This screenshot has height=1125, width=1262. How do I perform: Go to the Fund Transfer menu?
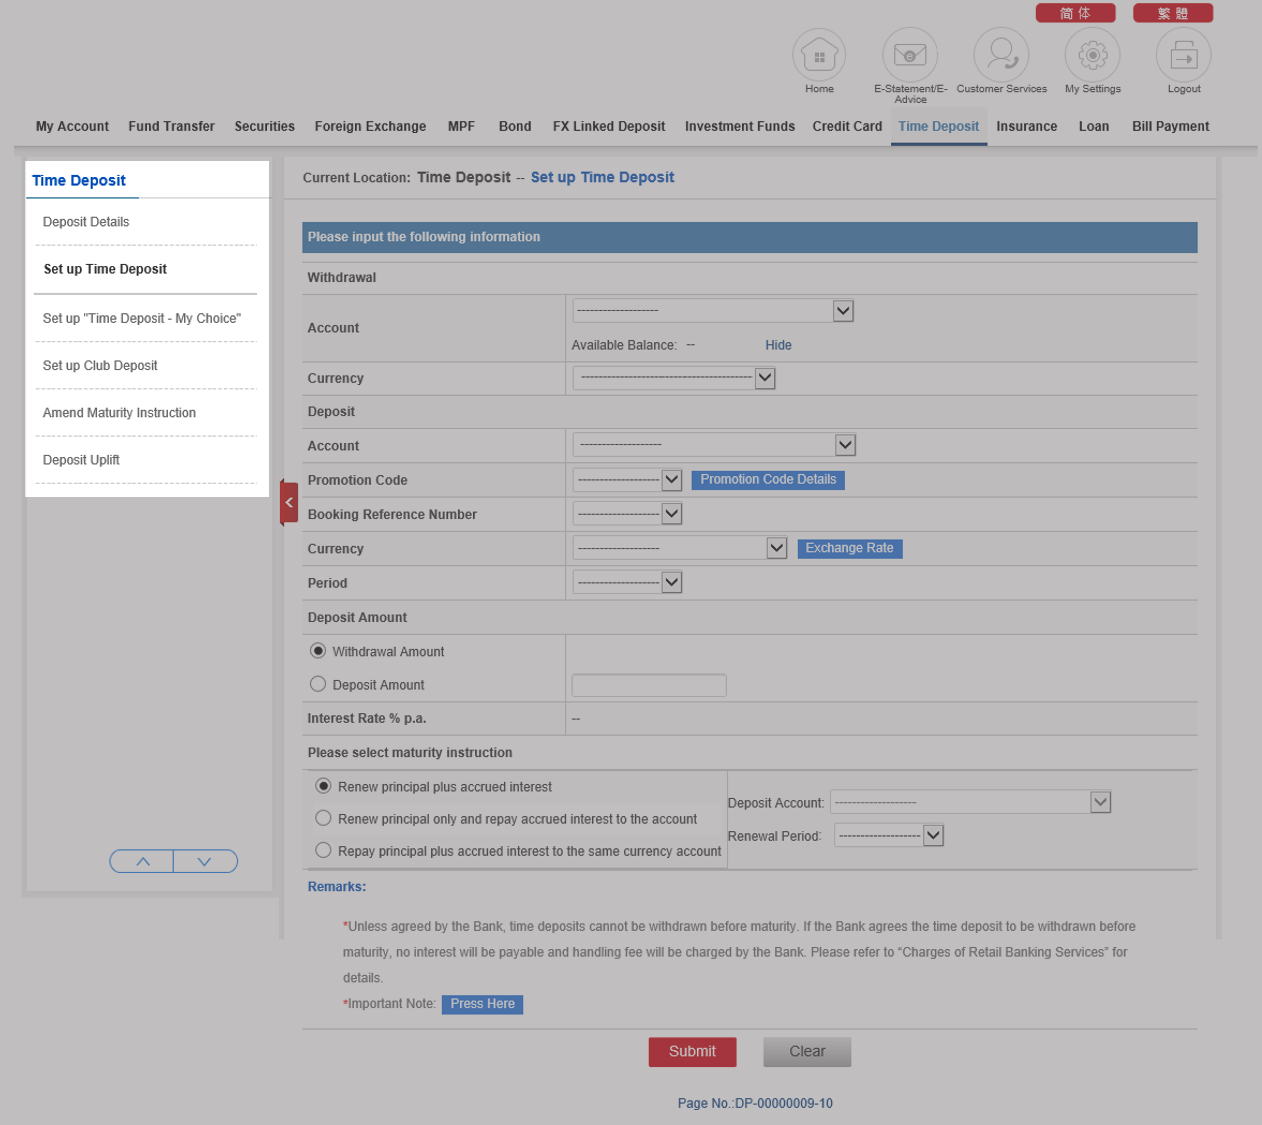[x=171, y=126]
